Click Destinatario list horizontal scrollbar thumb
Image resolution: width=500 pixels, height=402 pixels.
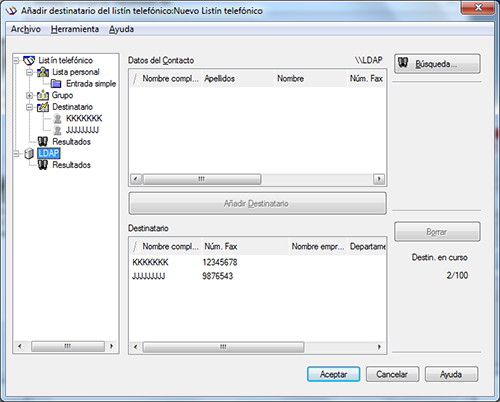pyautogui.click(x=223, y=347)
